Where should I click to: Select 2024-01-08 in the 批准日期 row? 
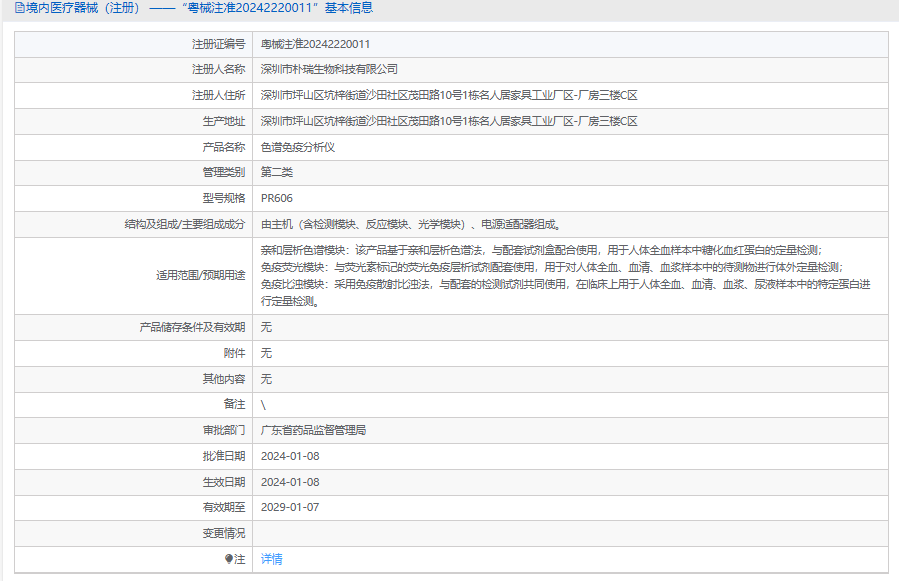[290, 456]
